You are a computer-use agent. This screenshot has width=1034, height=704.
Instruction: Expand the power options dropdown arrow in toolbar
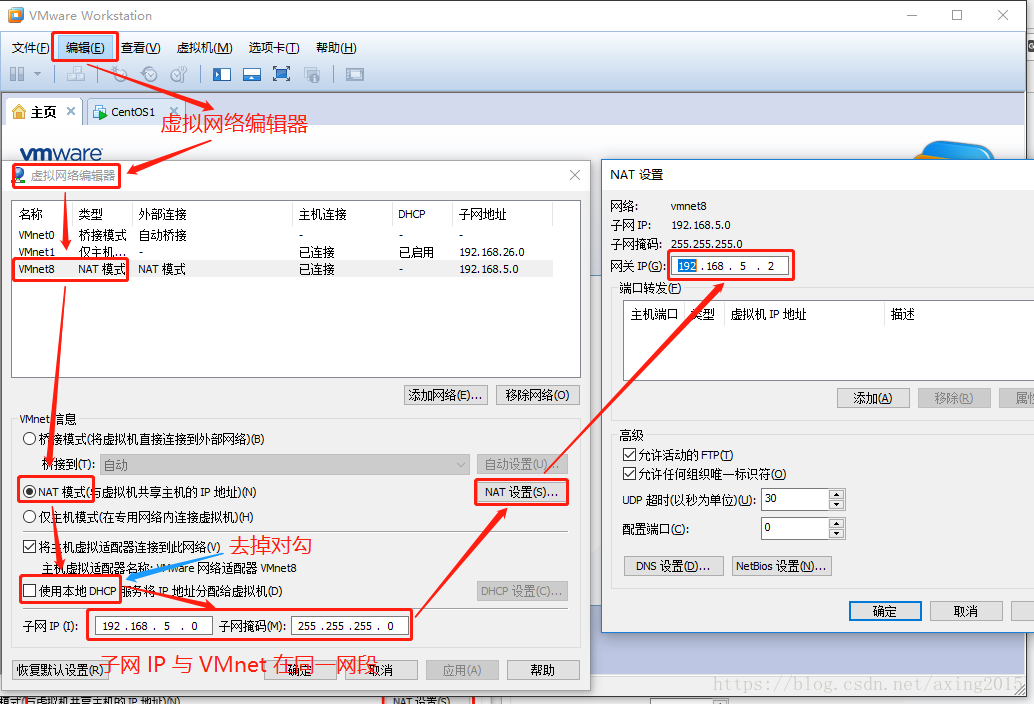38,74
